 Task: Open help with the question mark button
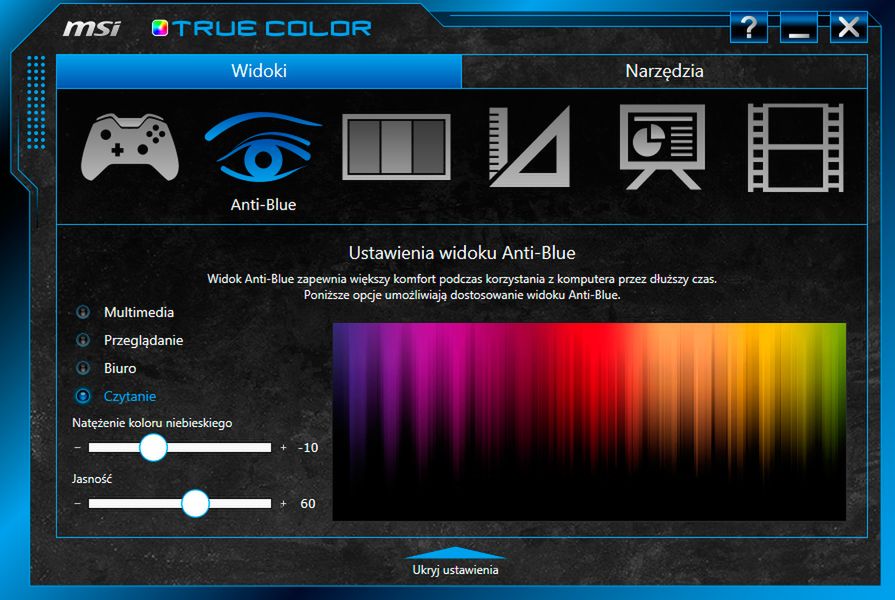[749, 27]
